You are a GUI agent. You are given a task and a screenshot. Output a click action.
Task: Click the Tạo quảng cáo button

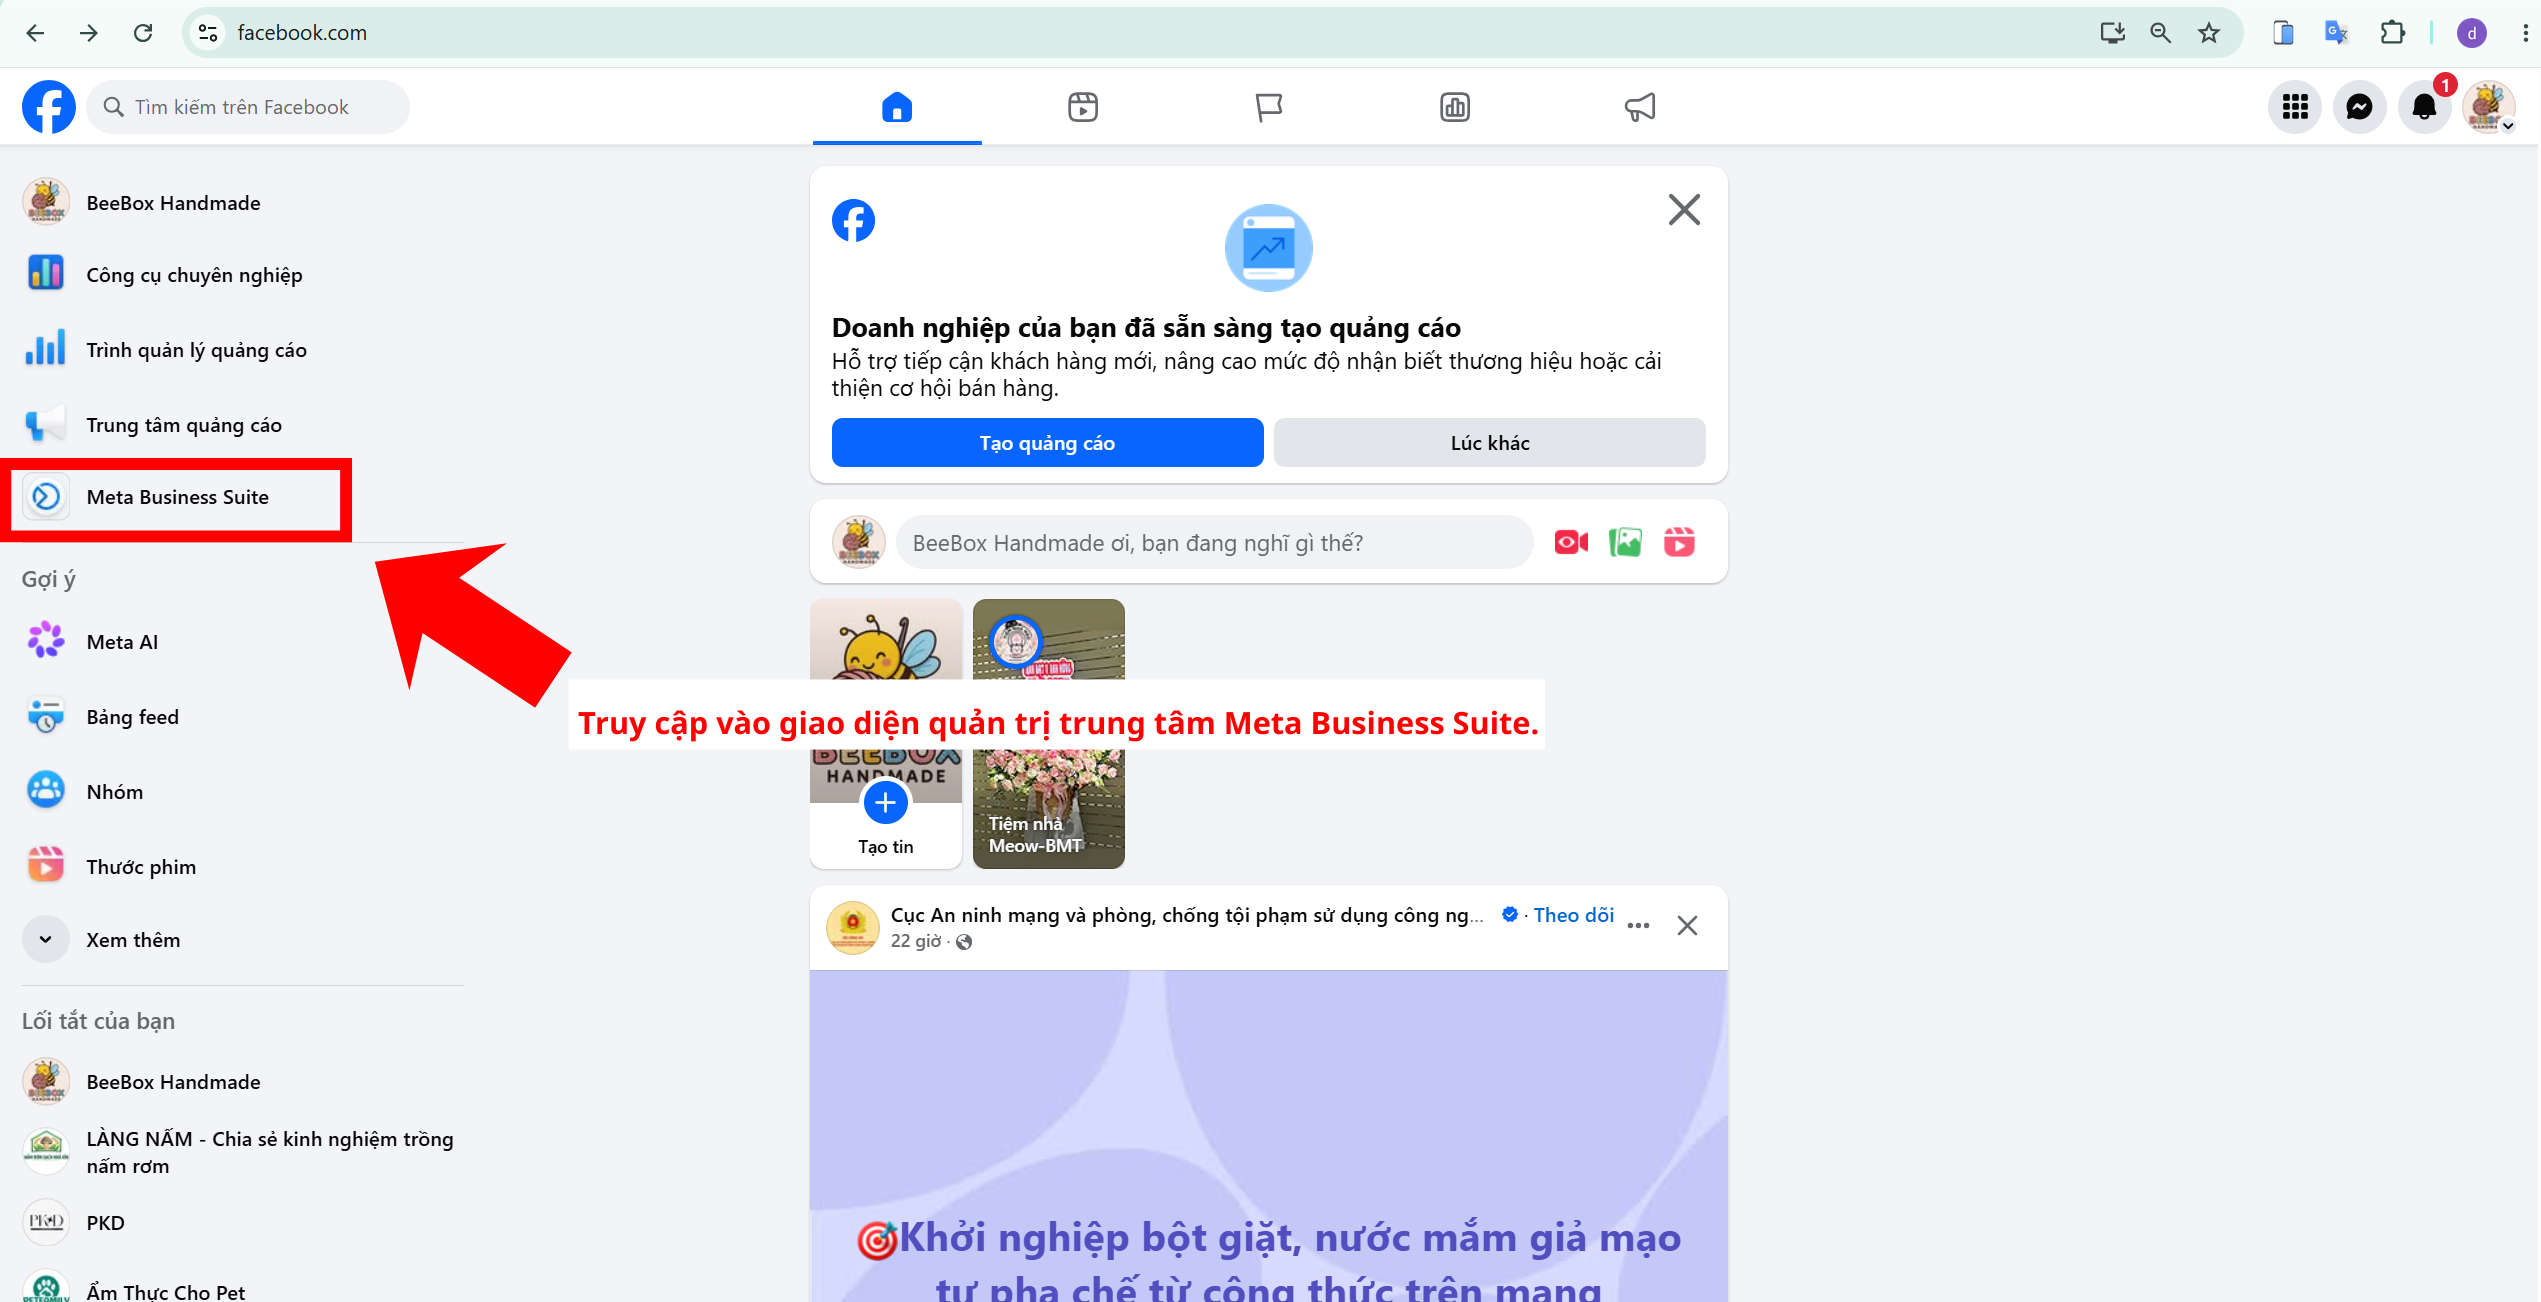pos(1047,443)
